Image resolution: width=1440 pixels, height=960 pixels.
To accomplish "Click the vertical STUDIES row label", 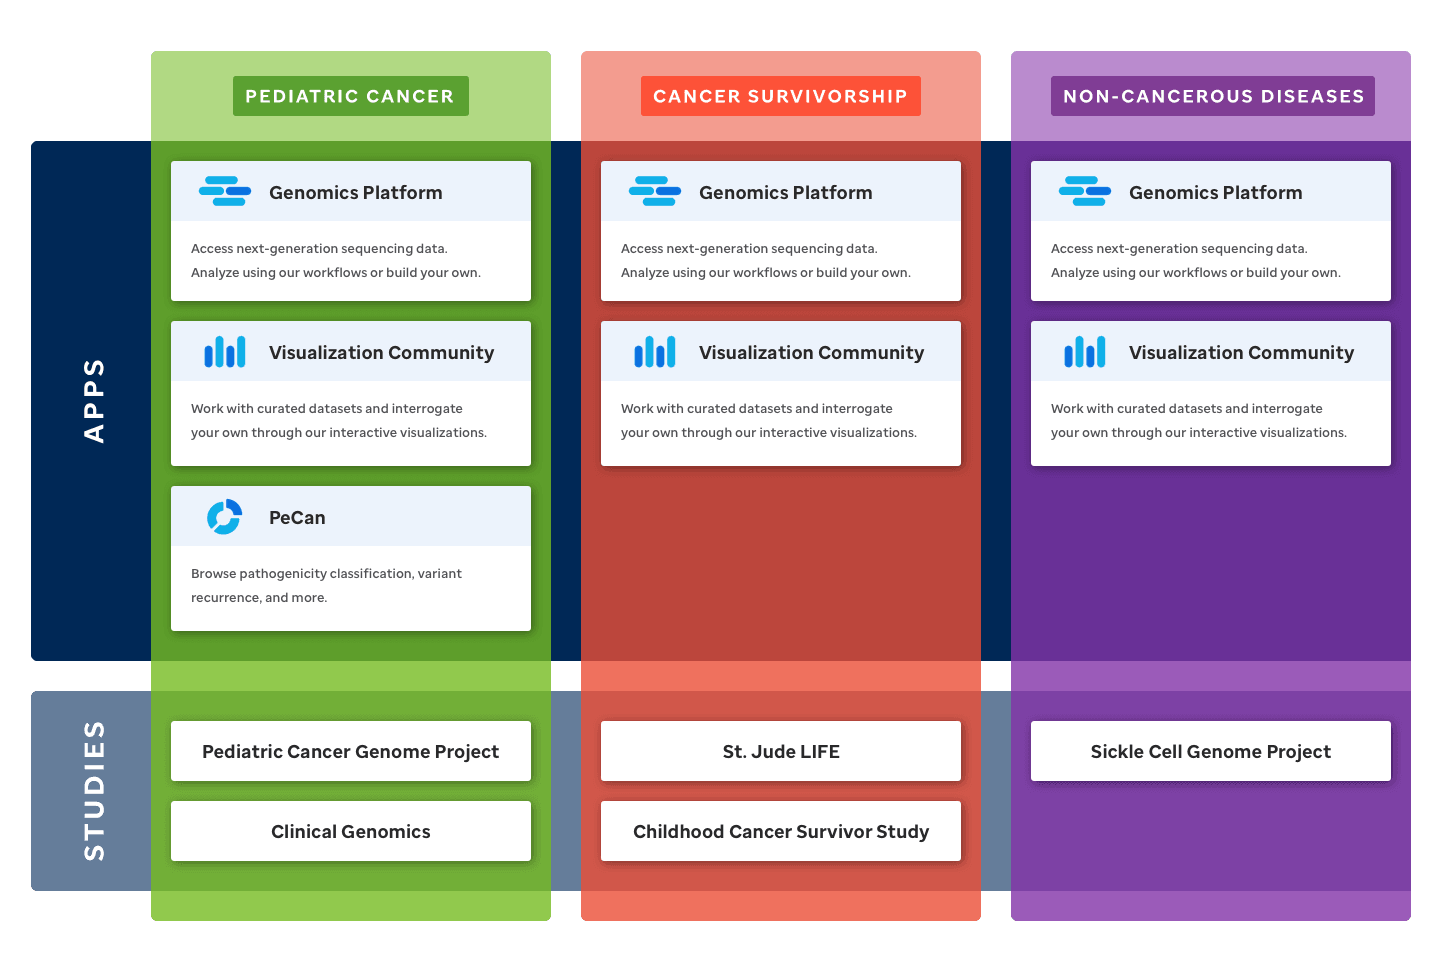I will (x=94, y=791).
